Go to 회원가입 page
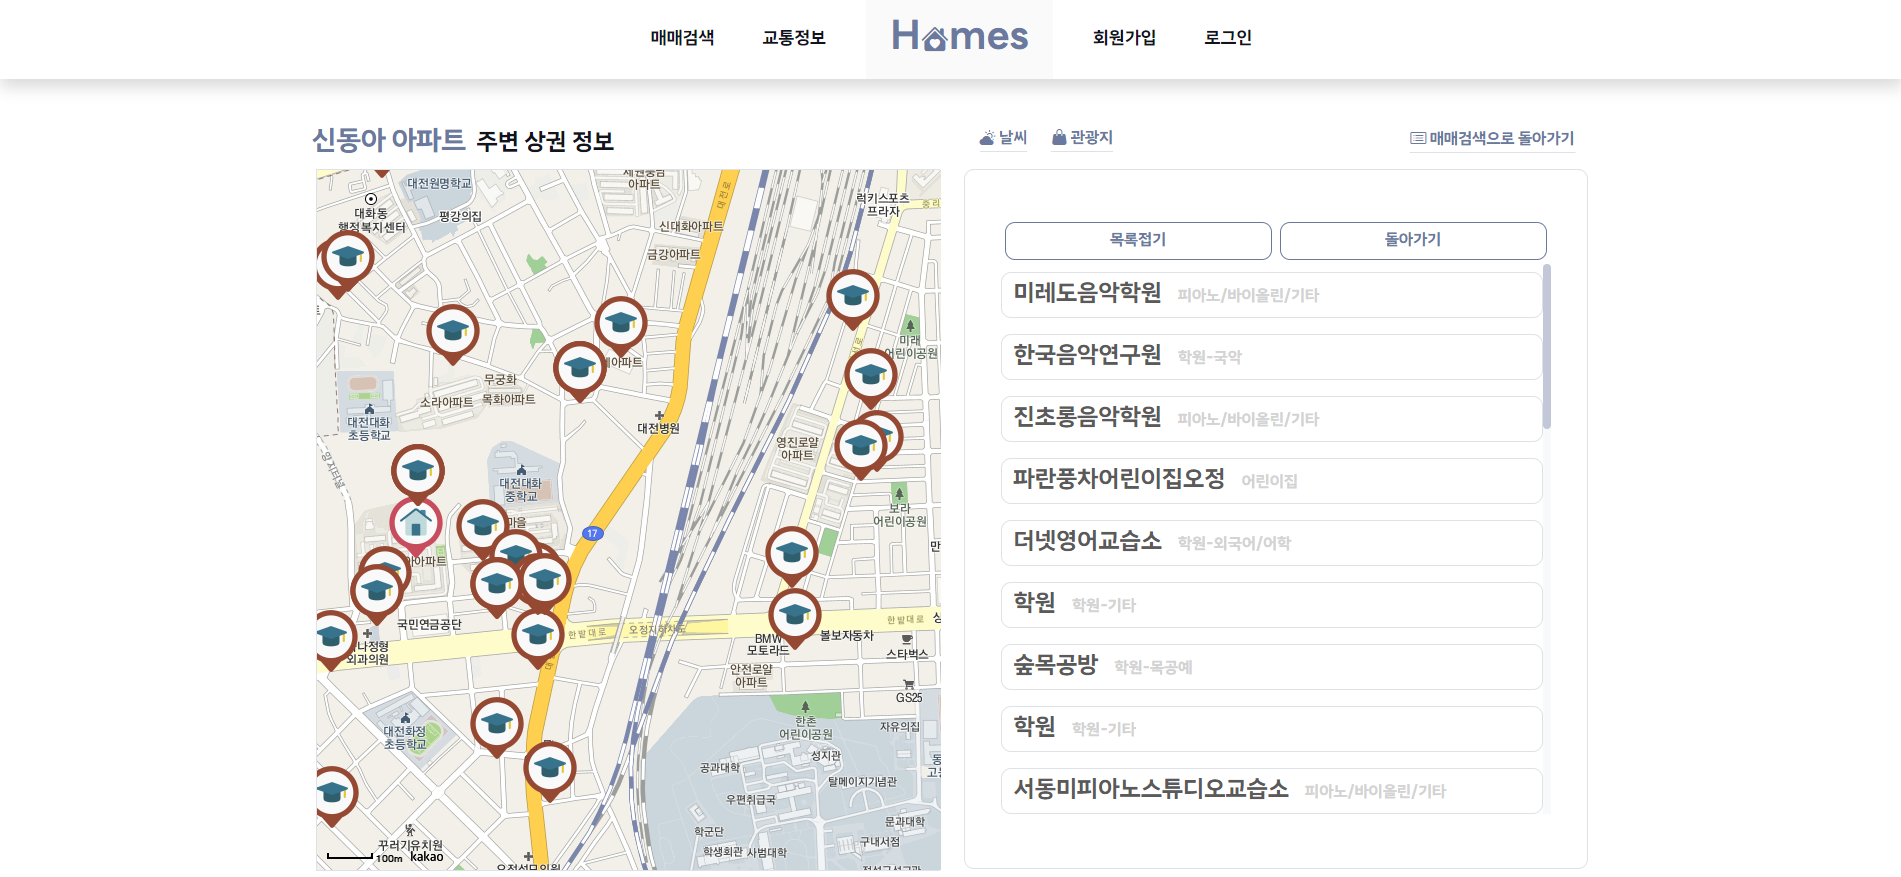The width and height of the screenshot is (1901, 877). [1124, 38]
